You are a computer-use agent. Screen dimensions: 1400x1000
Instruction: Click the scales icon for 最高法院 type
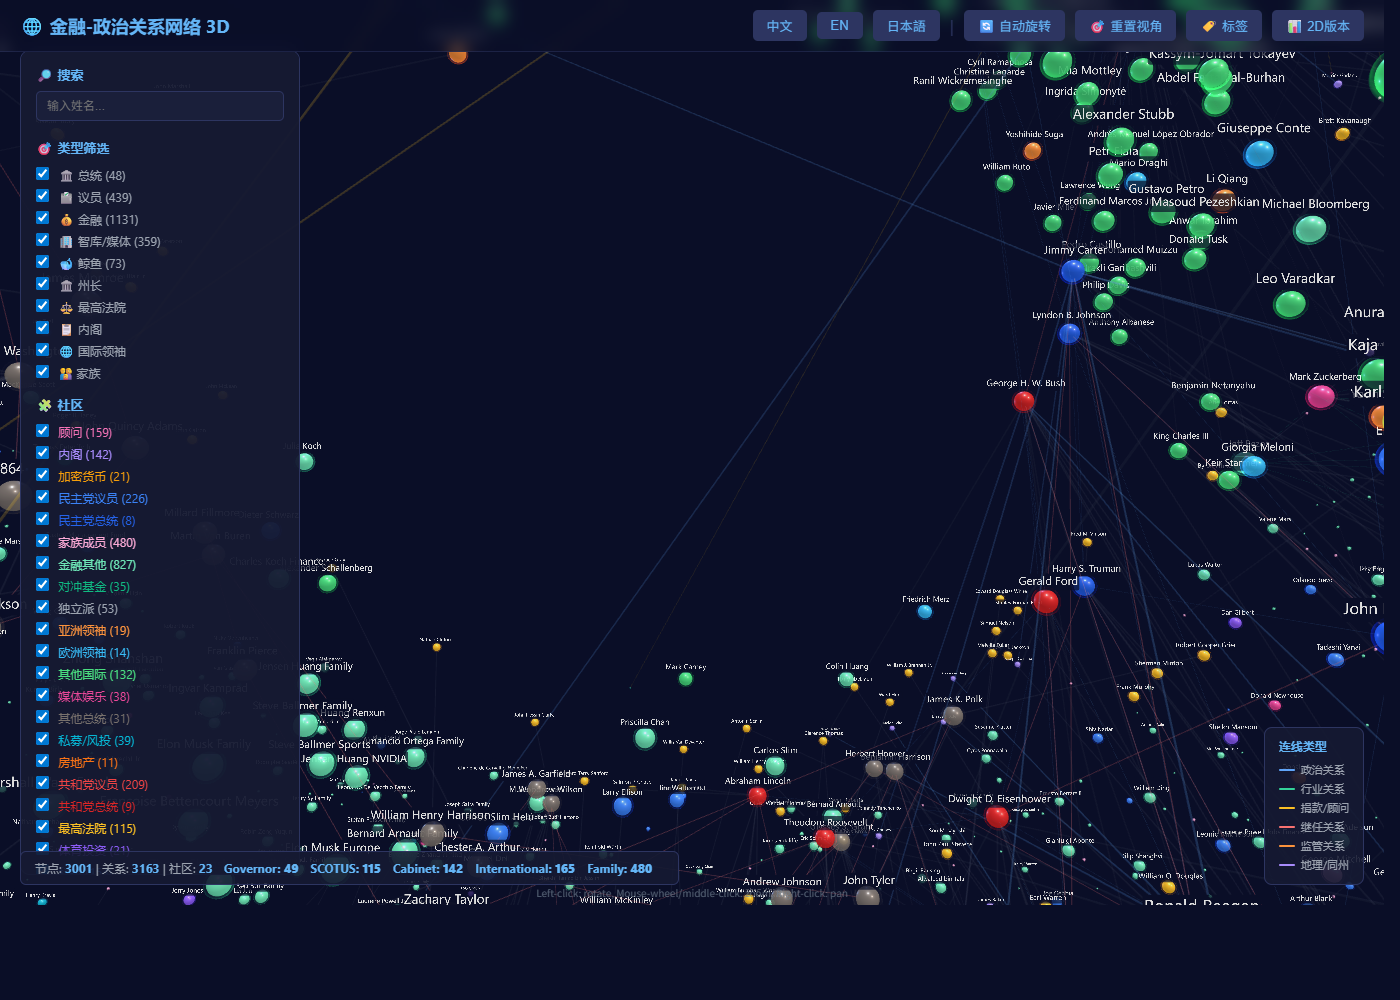tap(66, 308)
